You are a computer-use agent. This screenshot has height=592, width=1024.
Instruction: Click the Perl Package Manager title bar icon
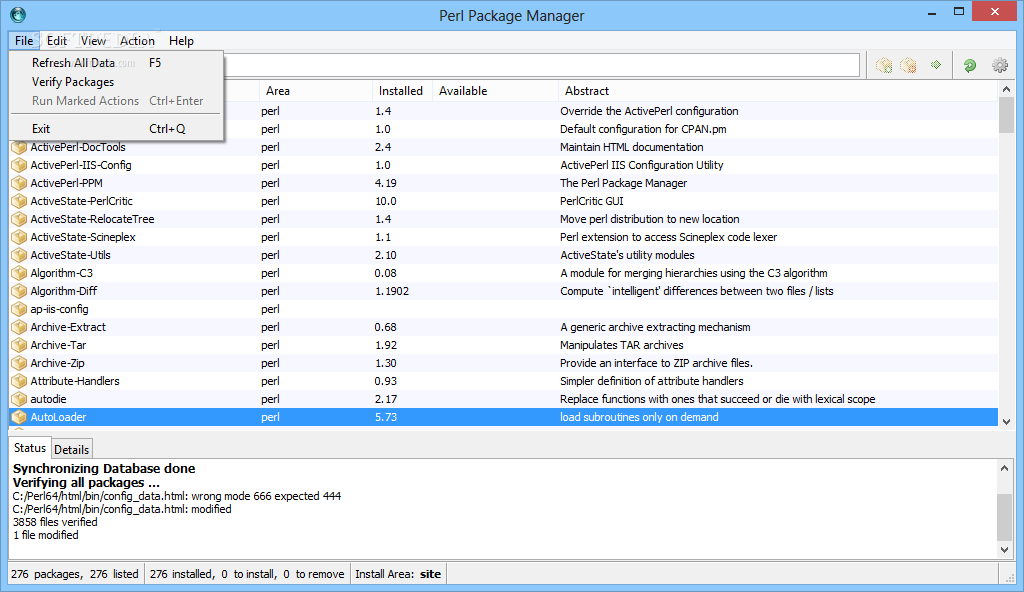point(18,14)
